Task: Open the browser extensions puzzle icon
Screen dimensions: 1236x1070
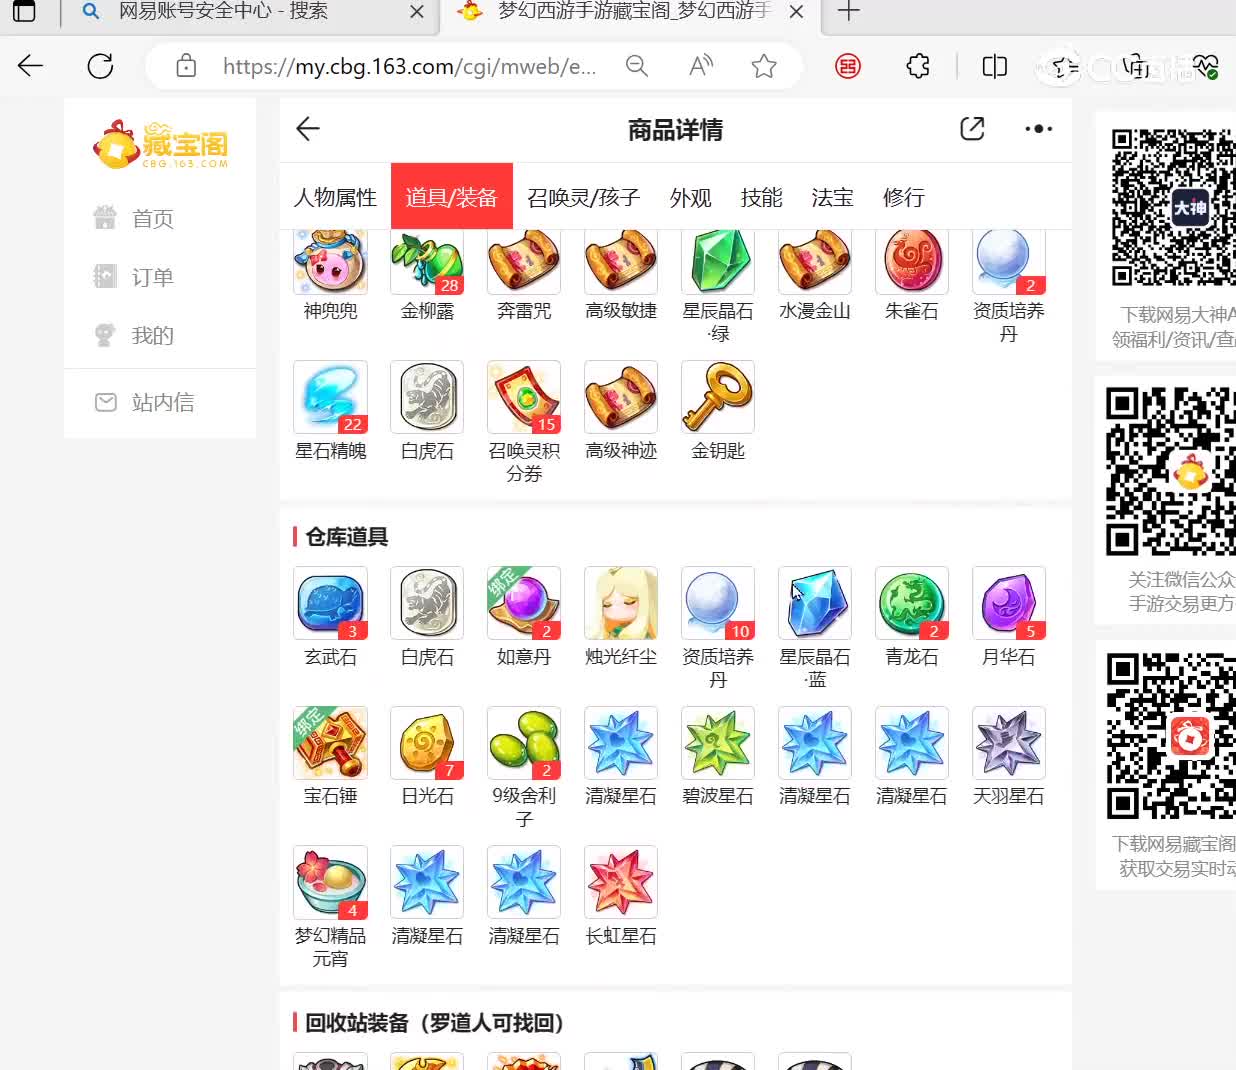Action: 918,66
